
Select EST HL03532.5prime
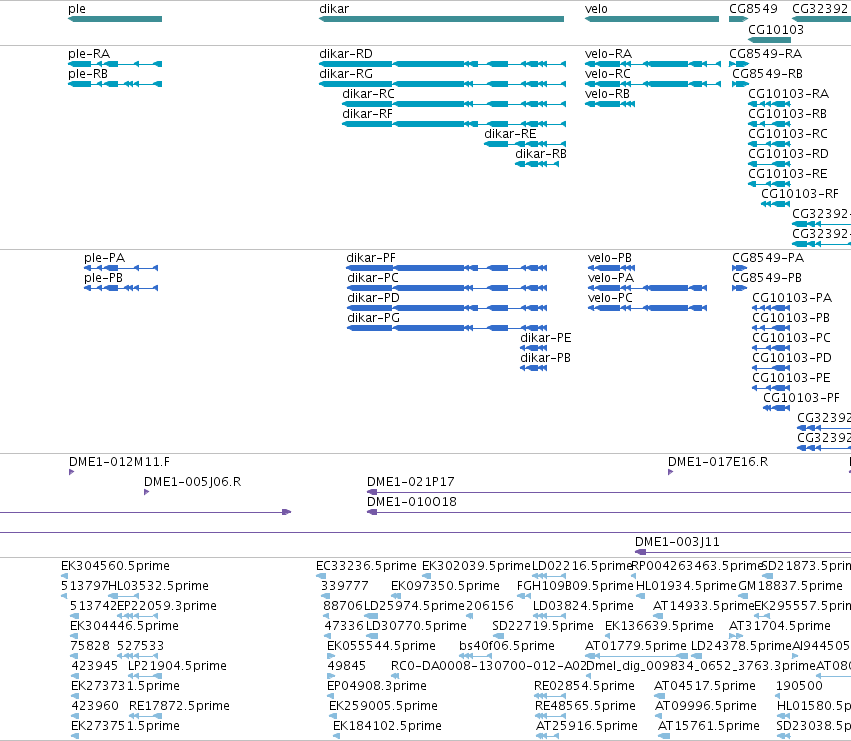click(x=123, y=596)
